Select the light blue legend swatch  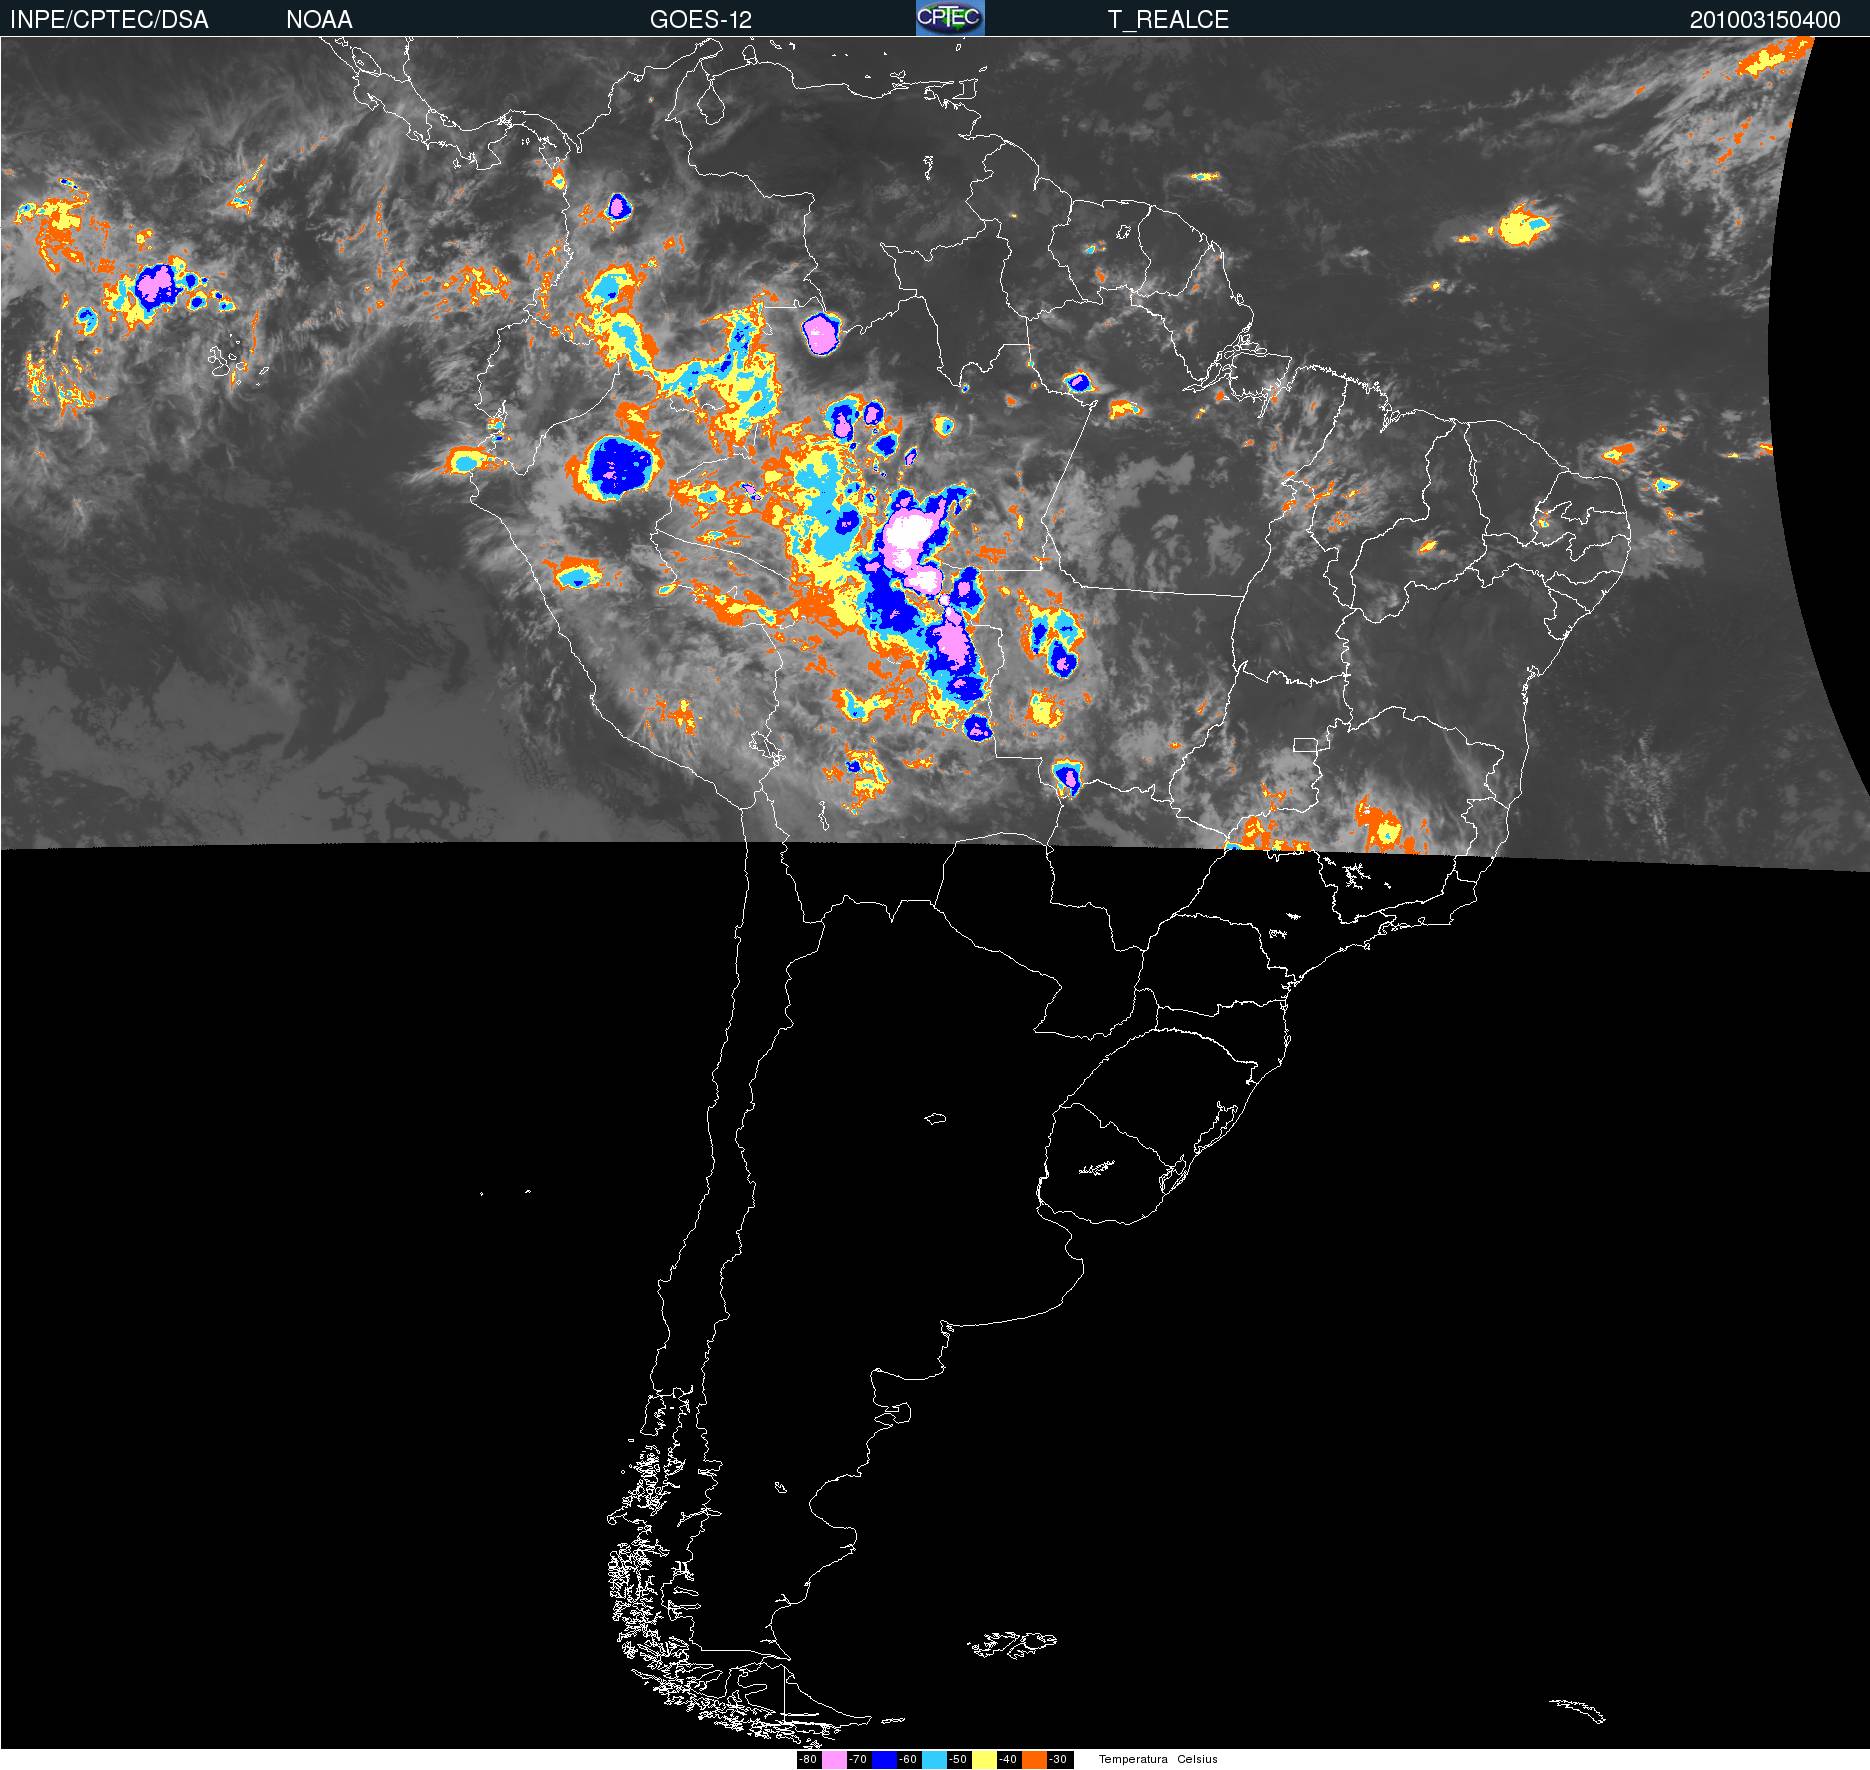pos(934,1759)
